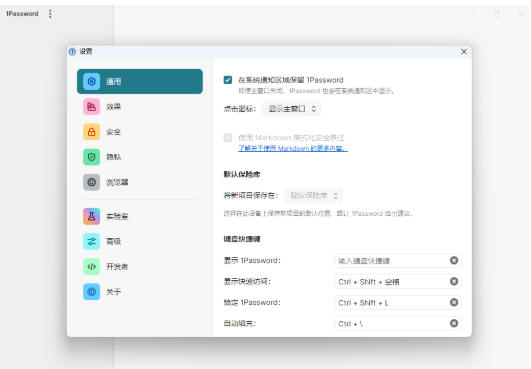Image resolution: width=531 pixels, height=369 pixels.
Task: Clear the 显示快速访问 shortcut Ctrl+Shift+空格
Action: [454, 281]
